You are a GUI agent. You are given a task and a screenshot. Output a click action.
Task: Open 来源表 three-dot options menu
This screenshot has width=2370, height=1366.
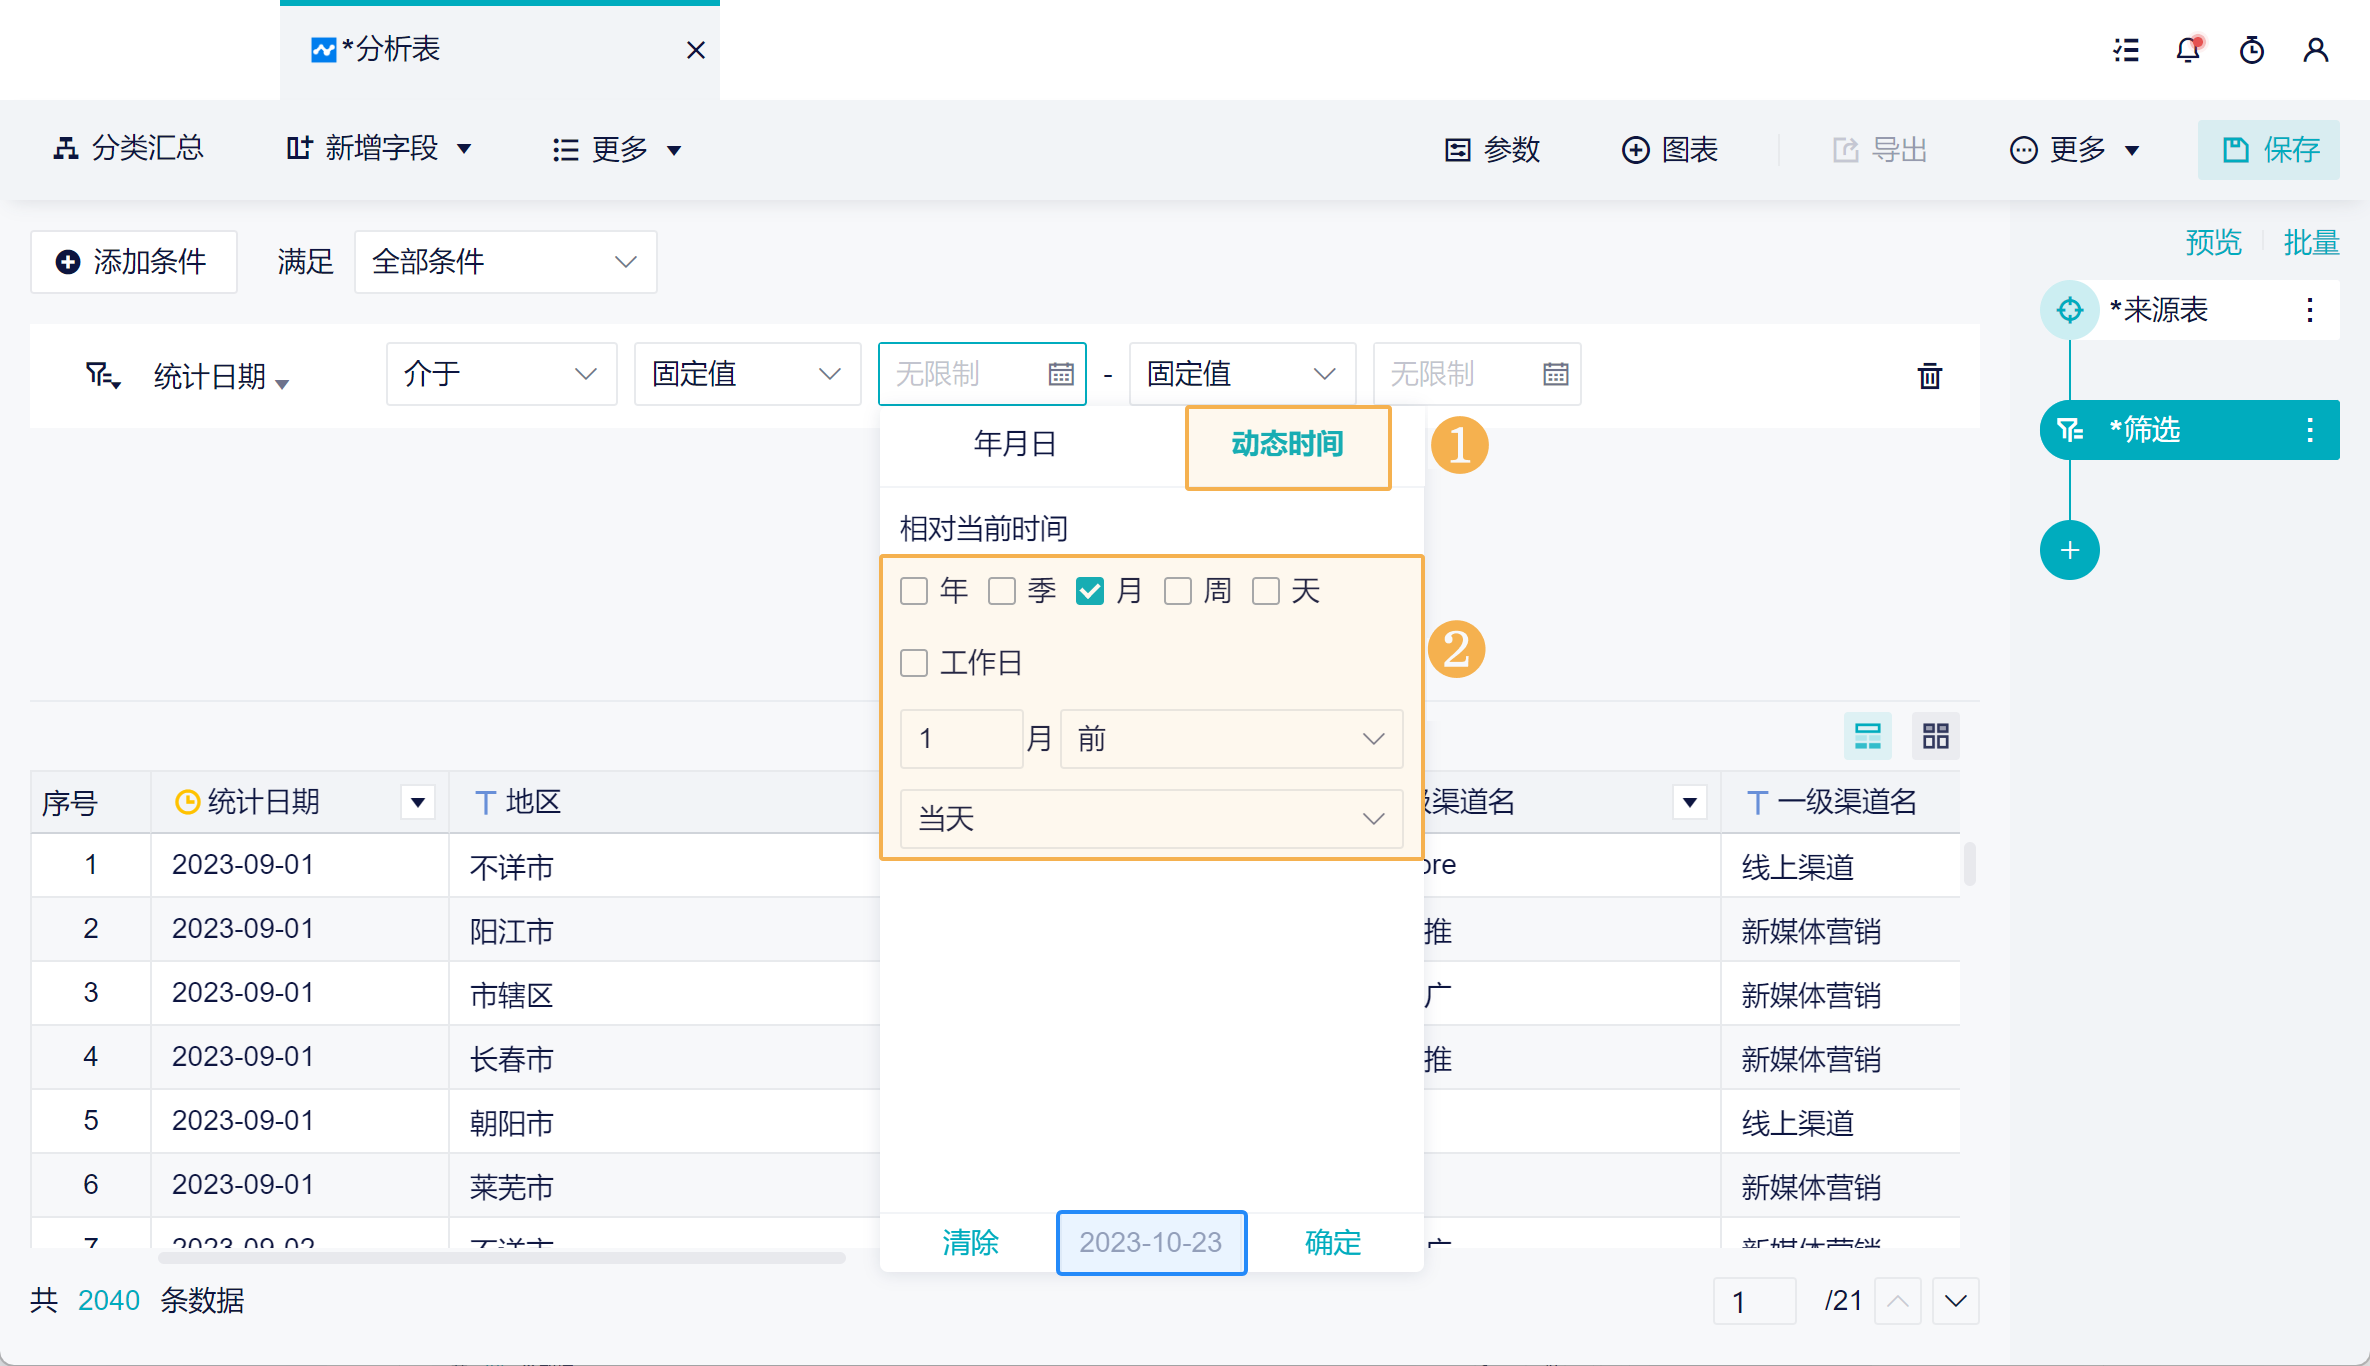click(2309, 310)
